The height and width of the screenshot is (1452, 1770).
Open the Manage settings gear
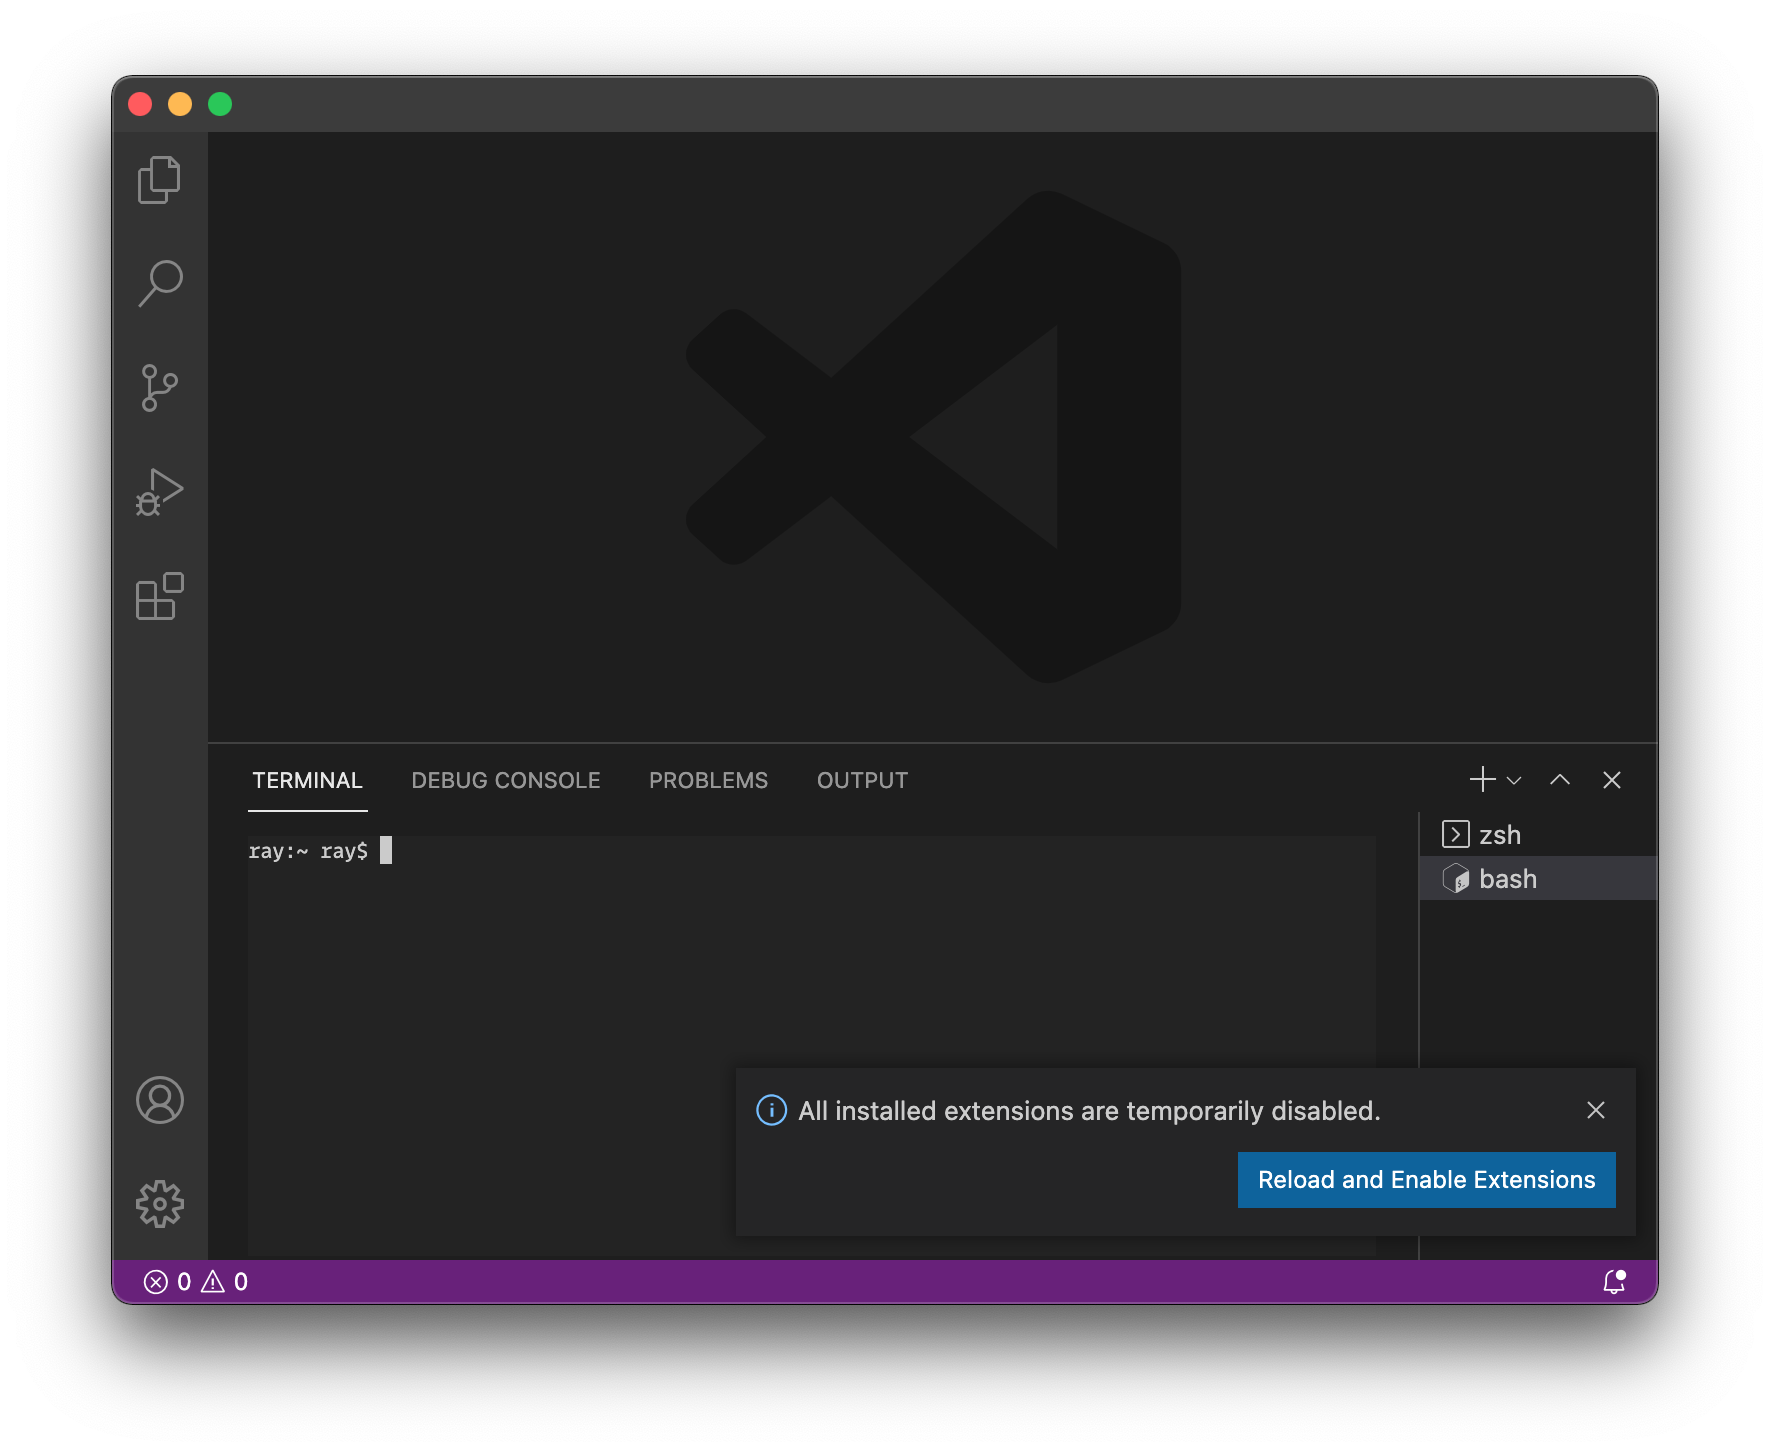pos(159,1204)
